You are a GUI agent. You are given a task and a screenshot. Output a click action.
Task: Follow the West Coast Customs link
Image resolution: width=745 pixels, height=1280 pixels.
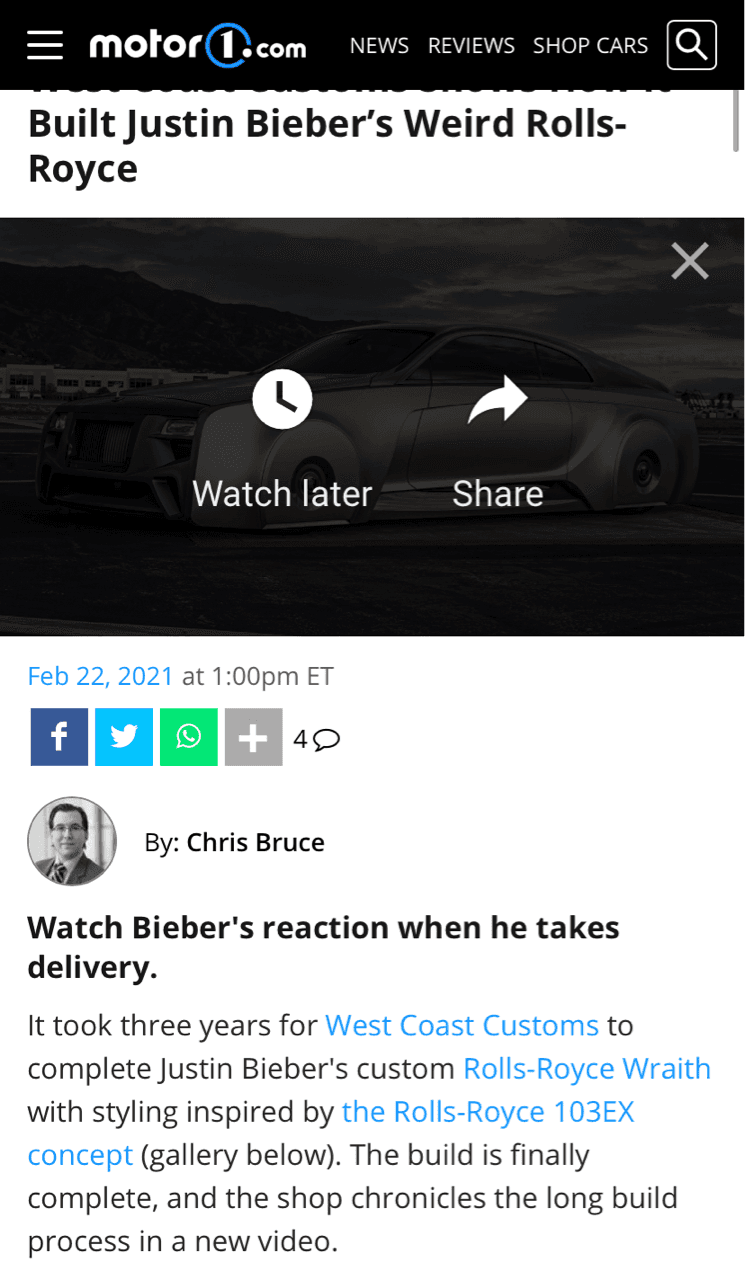click(462, 1025)
